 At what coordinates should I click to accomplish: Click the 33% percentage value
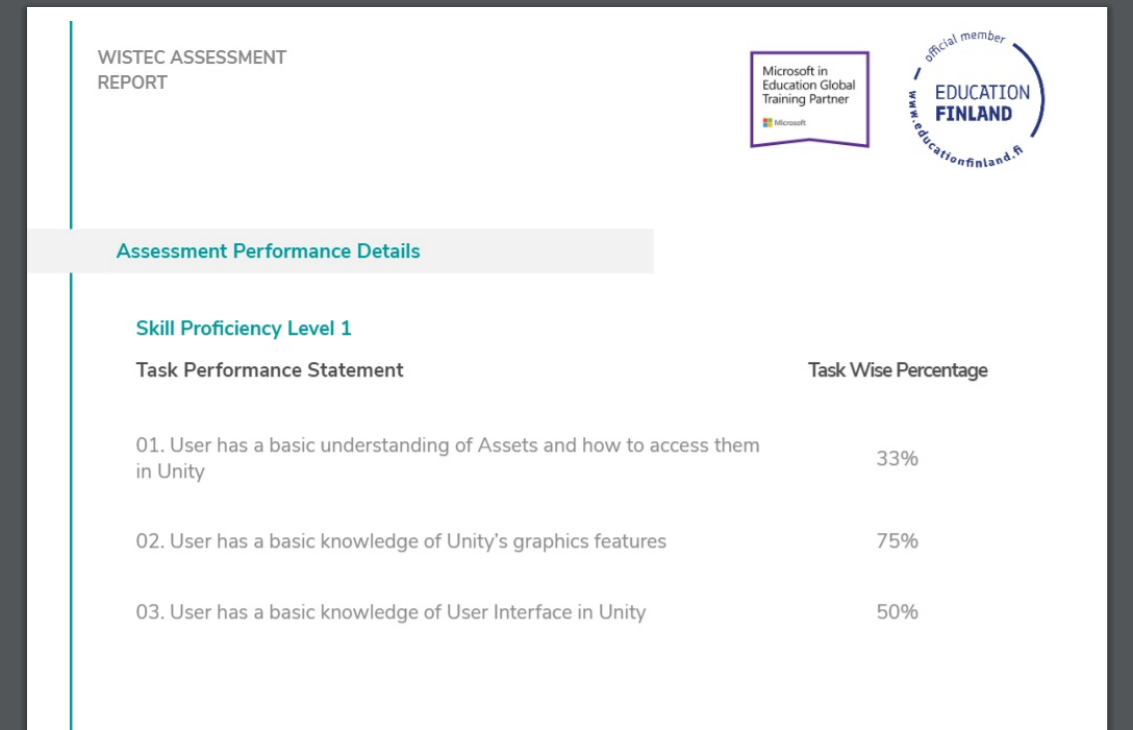point(897,459)
